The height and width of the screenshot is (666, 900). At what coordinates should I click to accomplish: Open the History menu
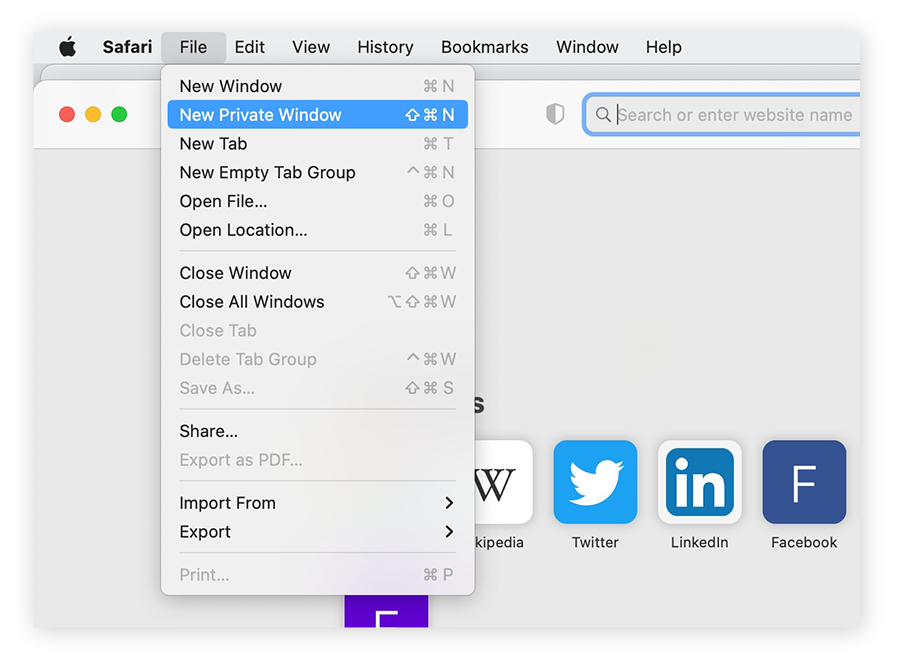click(x=385, y=46)
